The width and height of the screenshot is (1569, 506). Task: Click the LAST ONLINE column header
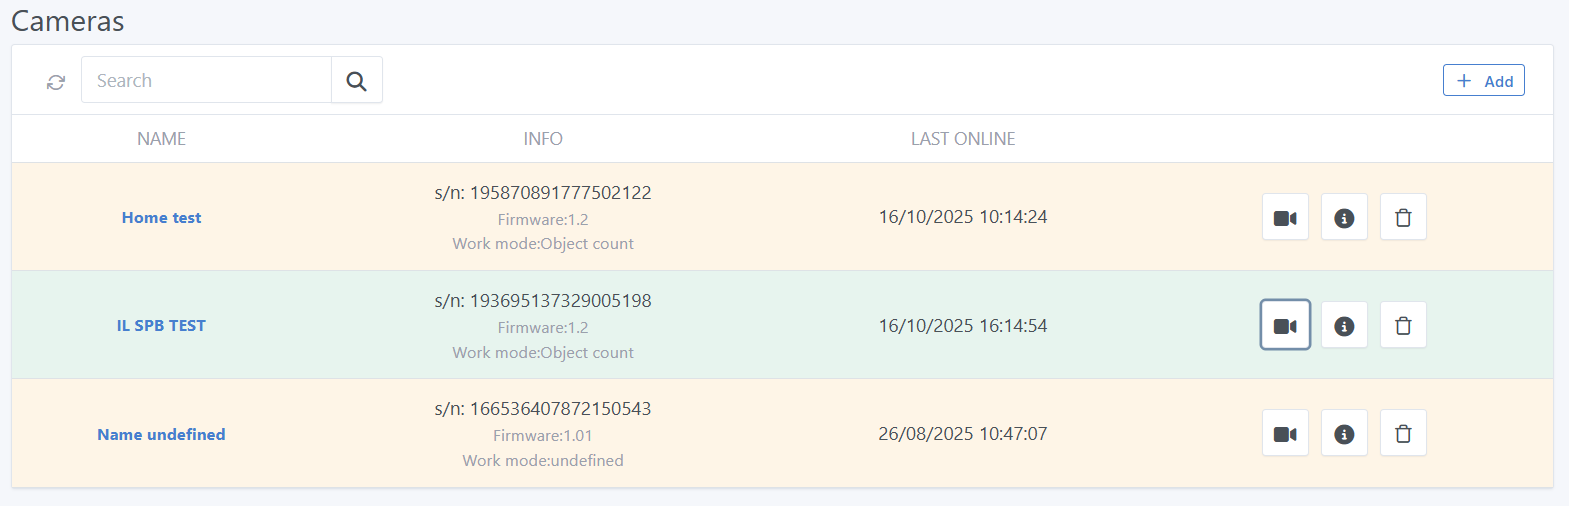pyautogui.click(x=962, y=139)
